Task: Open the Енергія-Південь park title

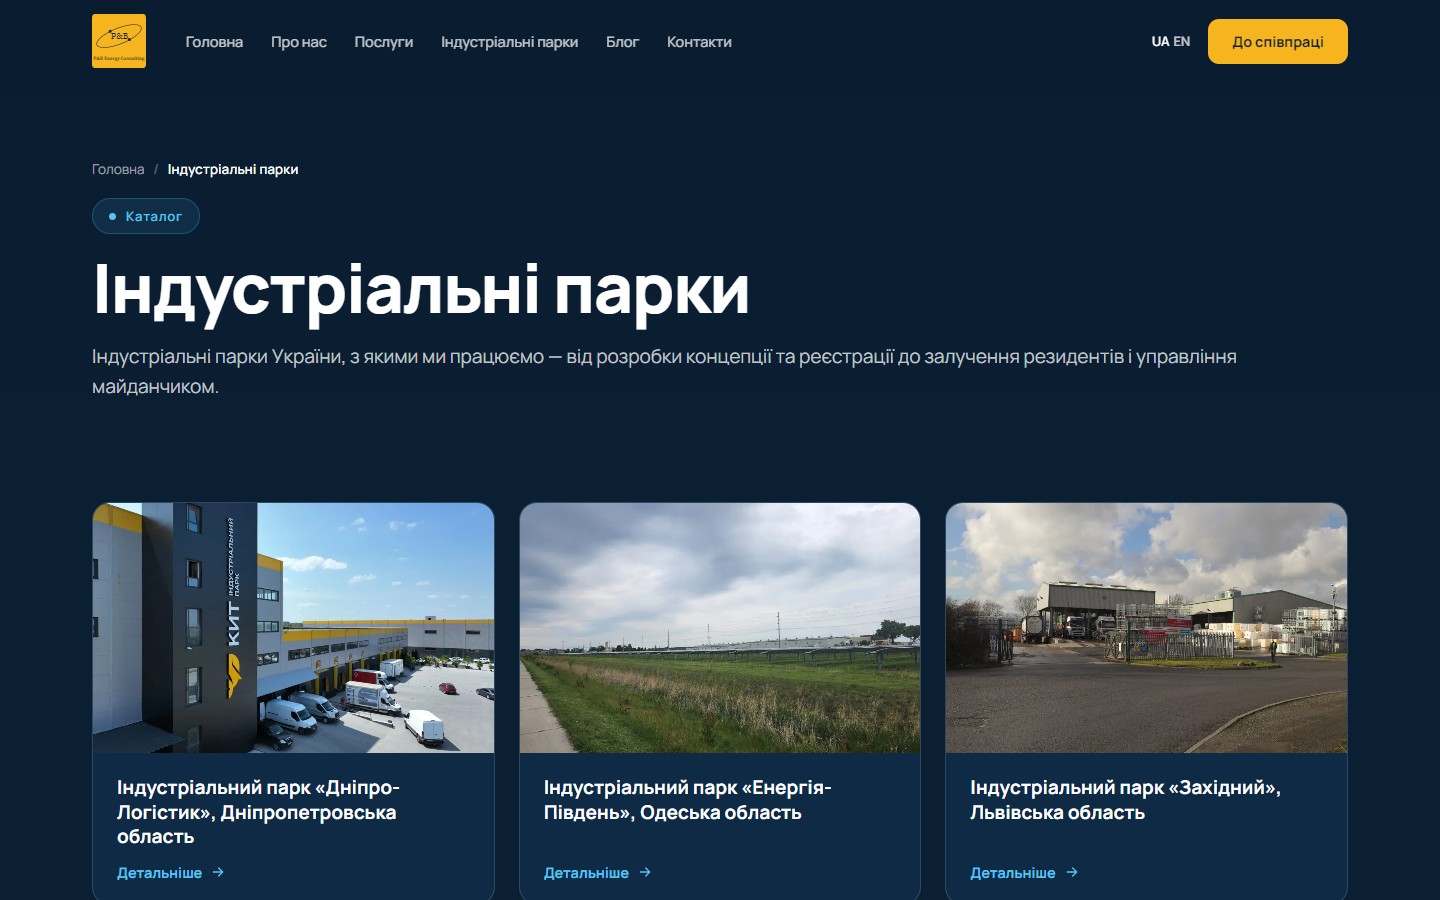Action: point(688,800)
